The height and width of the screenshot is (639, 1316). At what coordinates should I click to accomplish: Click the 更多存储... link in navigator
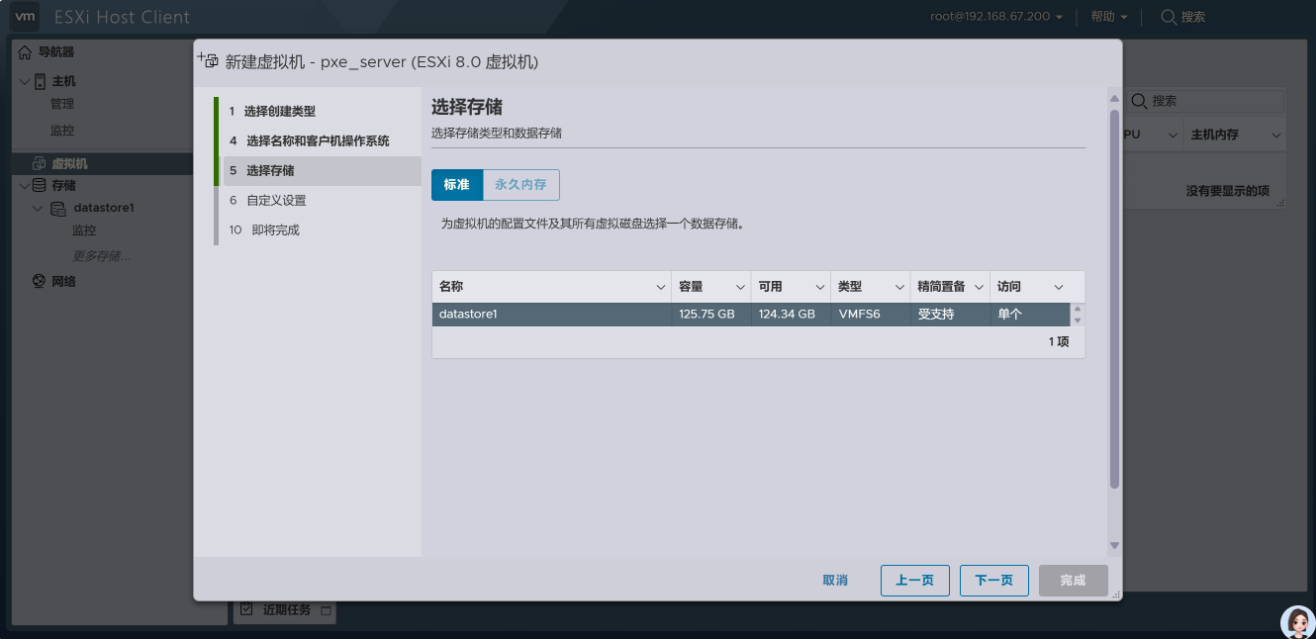tap(101, 256)
